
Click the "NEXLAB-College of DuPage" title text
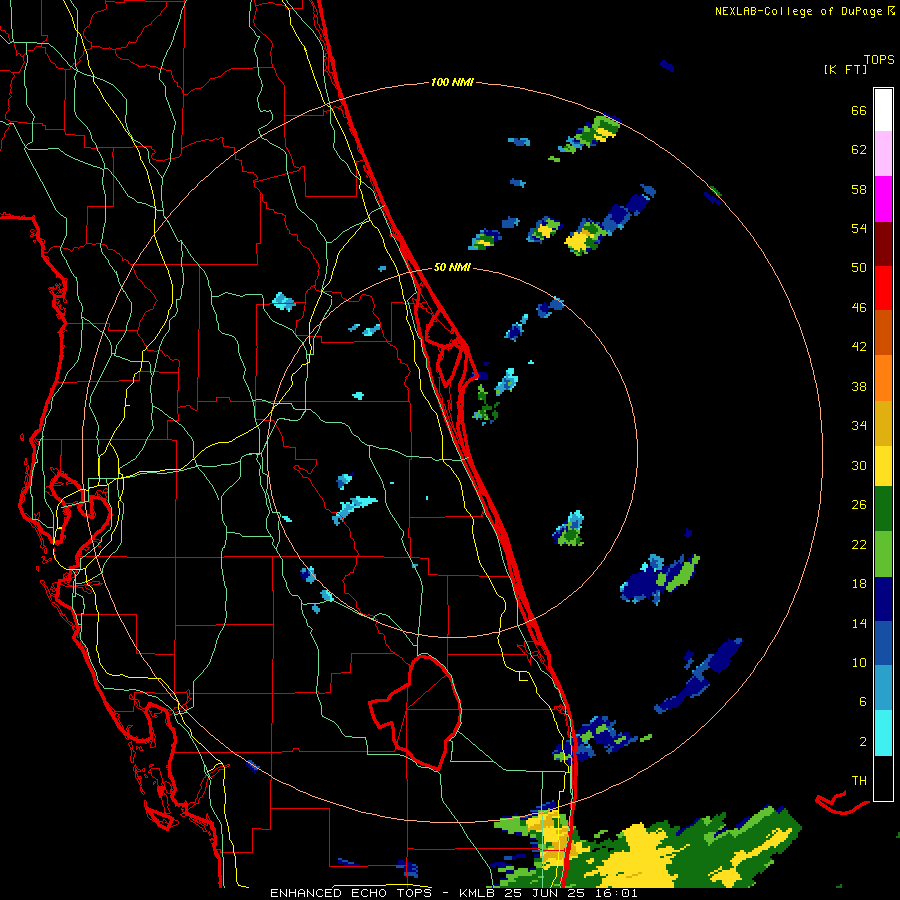coord(798,11)
